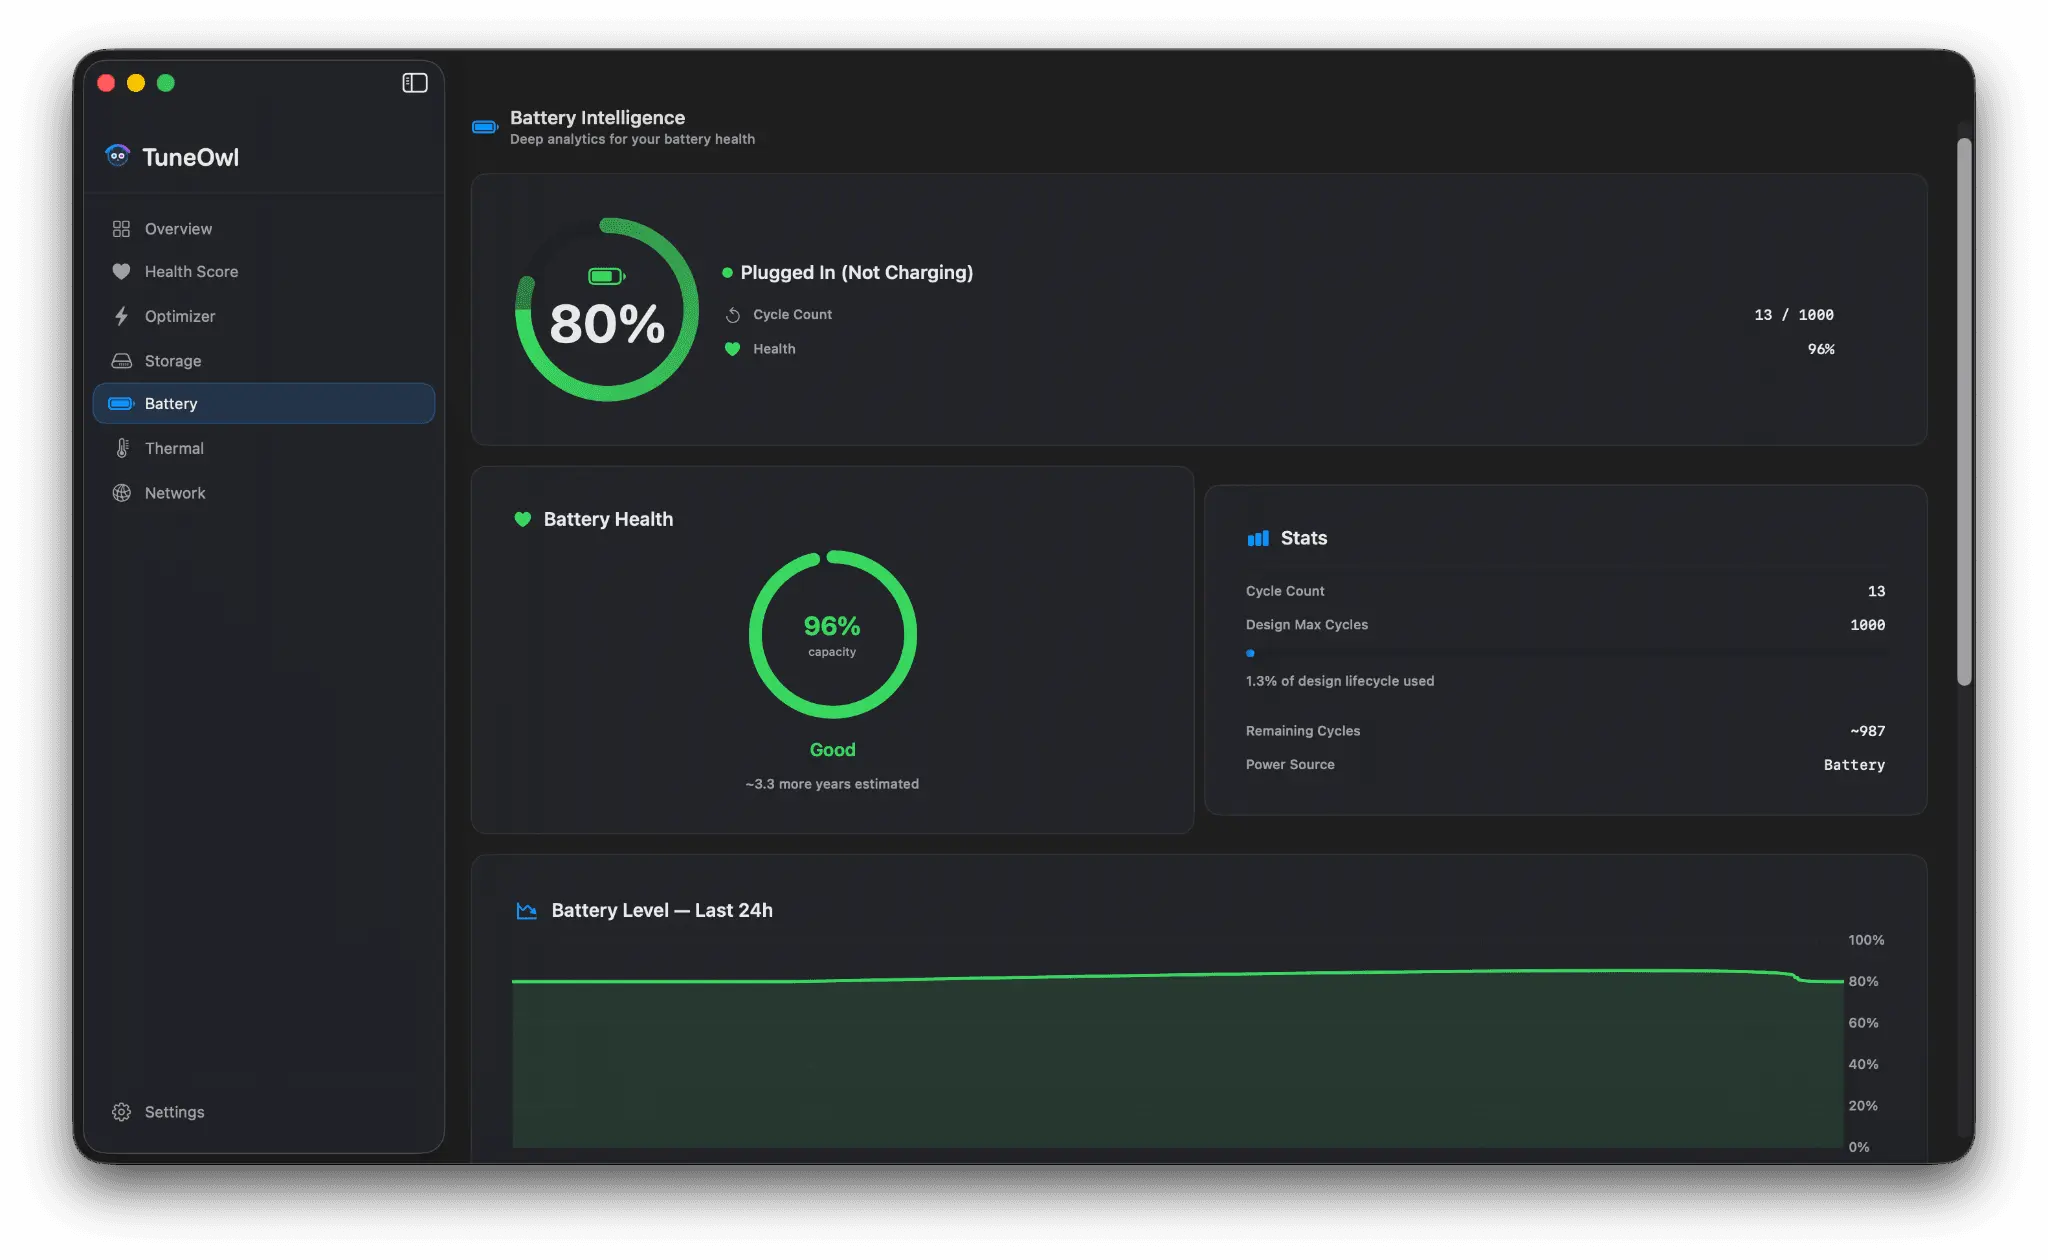
Task: Open Settings from the sidebar
Action: click(264, 1112)
